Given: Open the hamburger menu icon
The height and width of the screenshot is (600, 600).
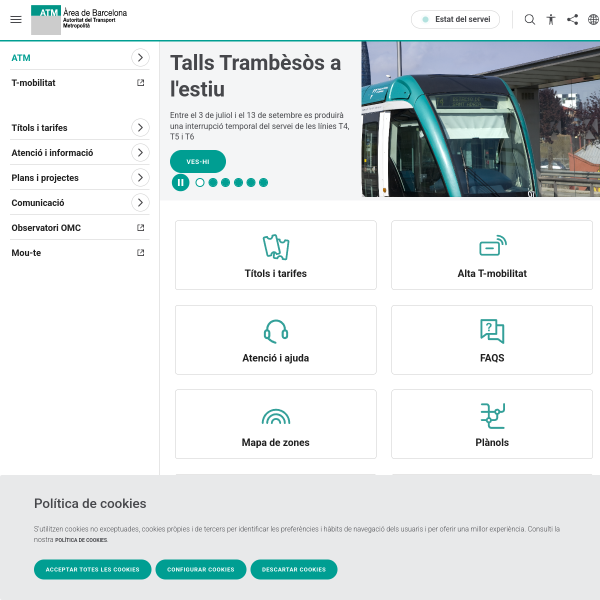Looking at the screenshot, I should coord(16,20).
